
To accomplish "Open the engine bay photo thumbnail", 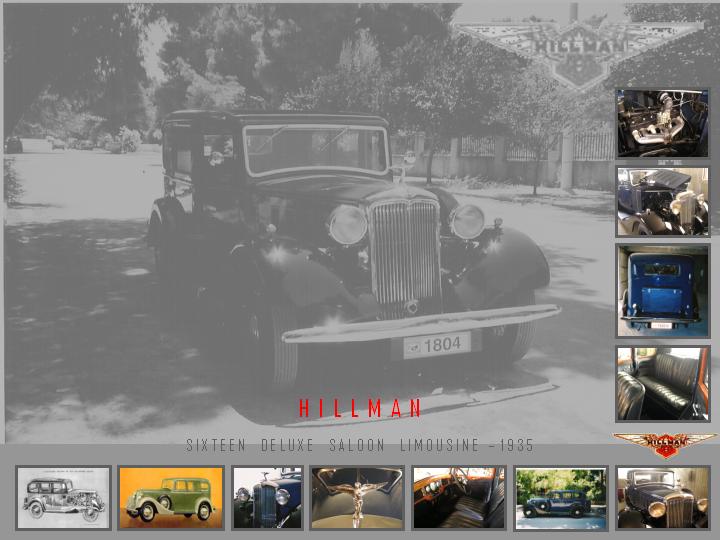I will 663,124.
